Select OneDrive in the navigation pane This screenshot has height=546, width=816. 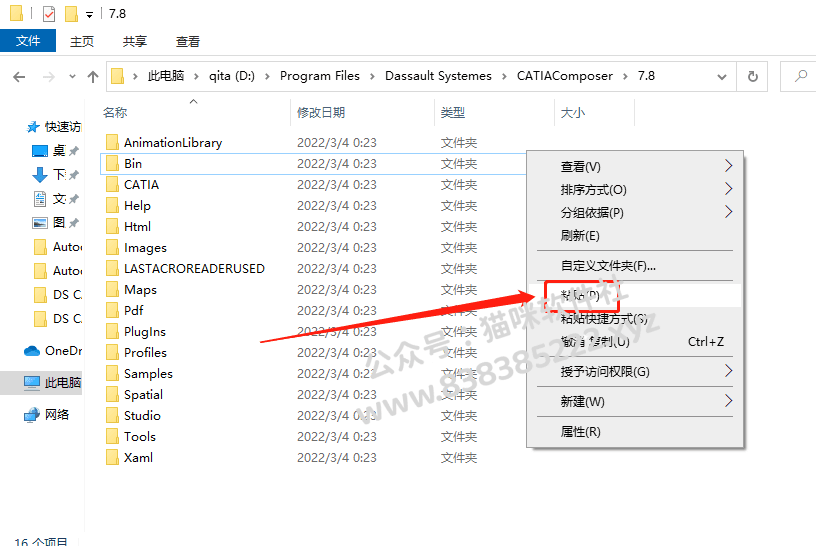coord(53,351)
